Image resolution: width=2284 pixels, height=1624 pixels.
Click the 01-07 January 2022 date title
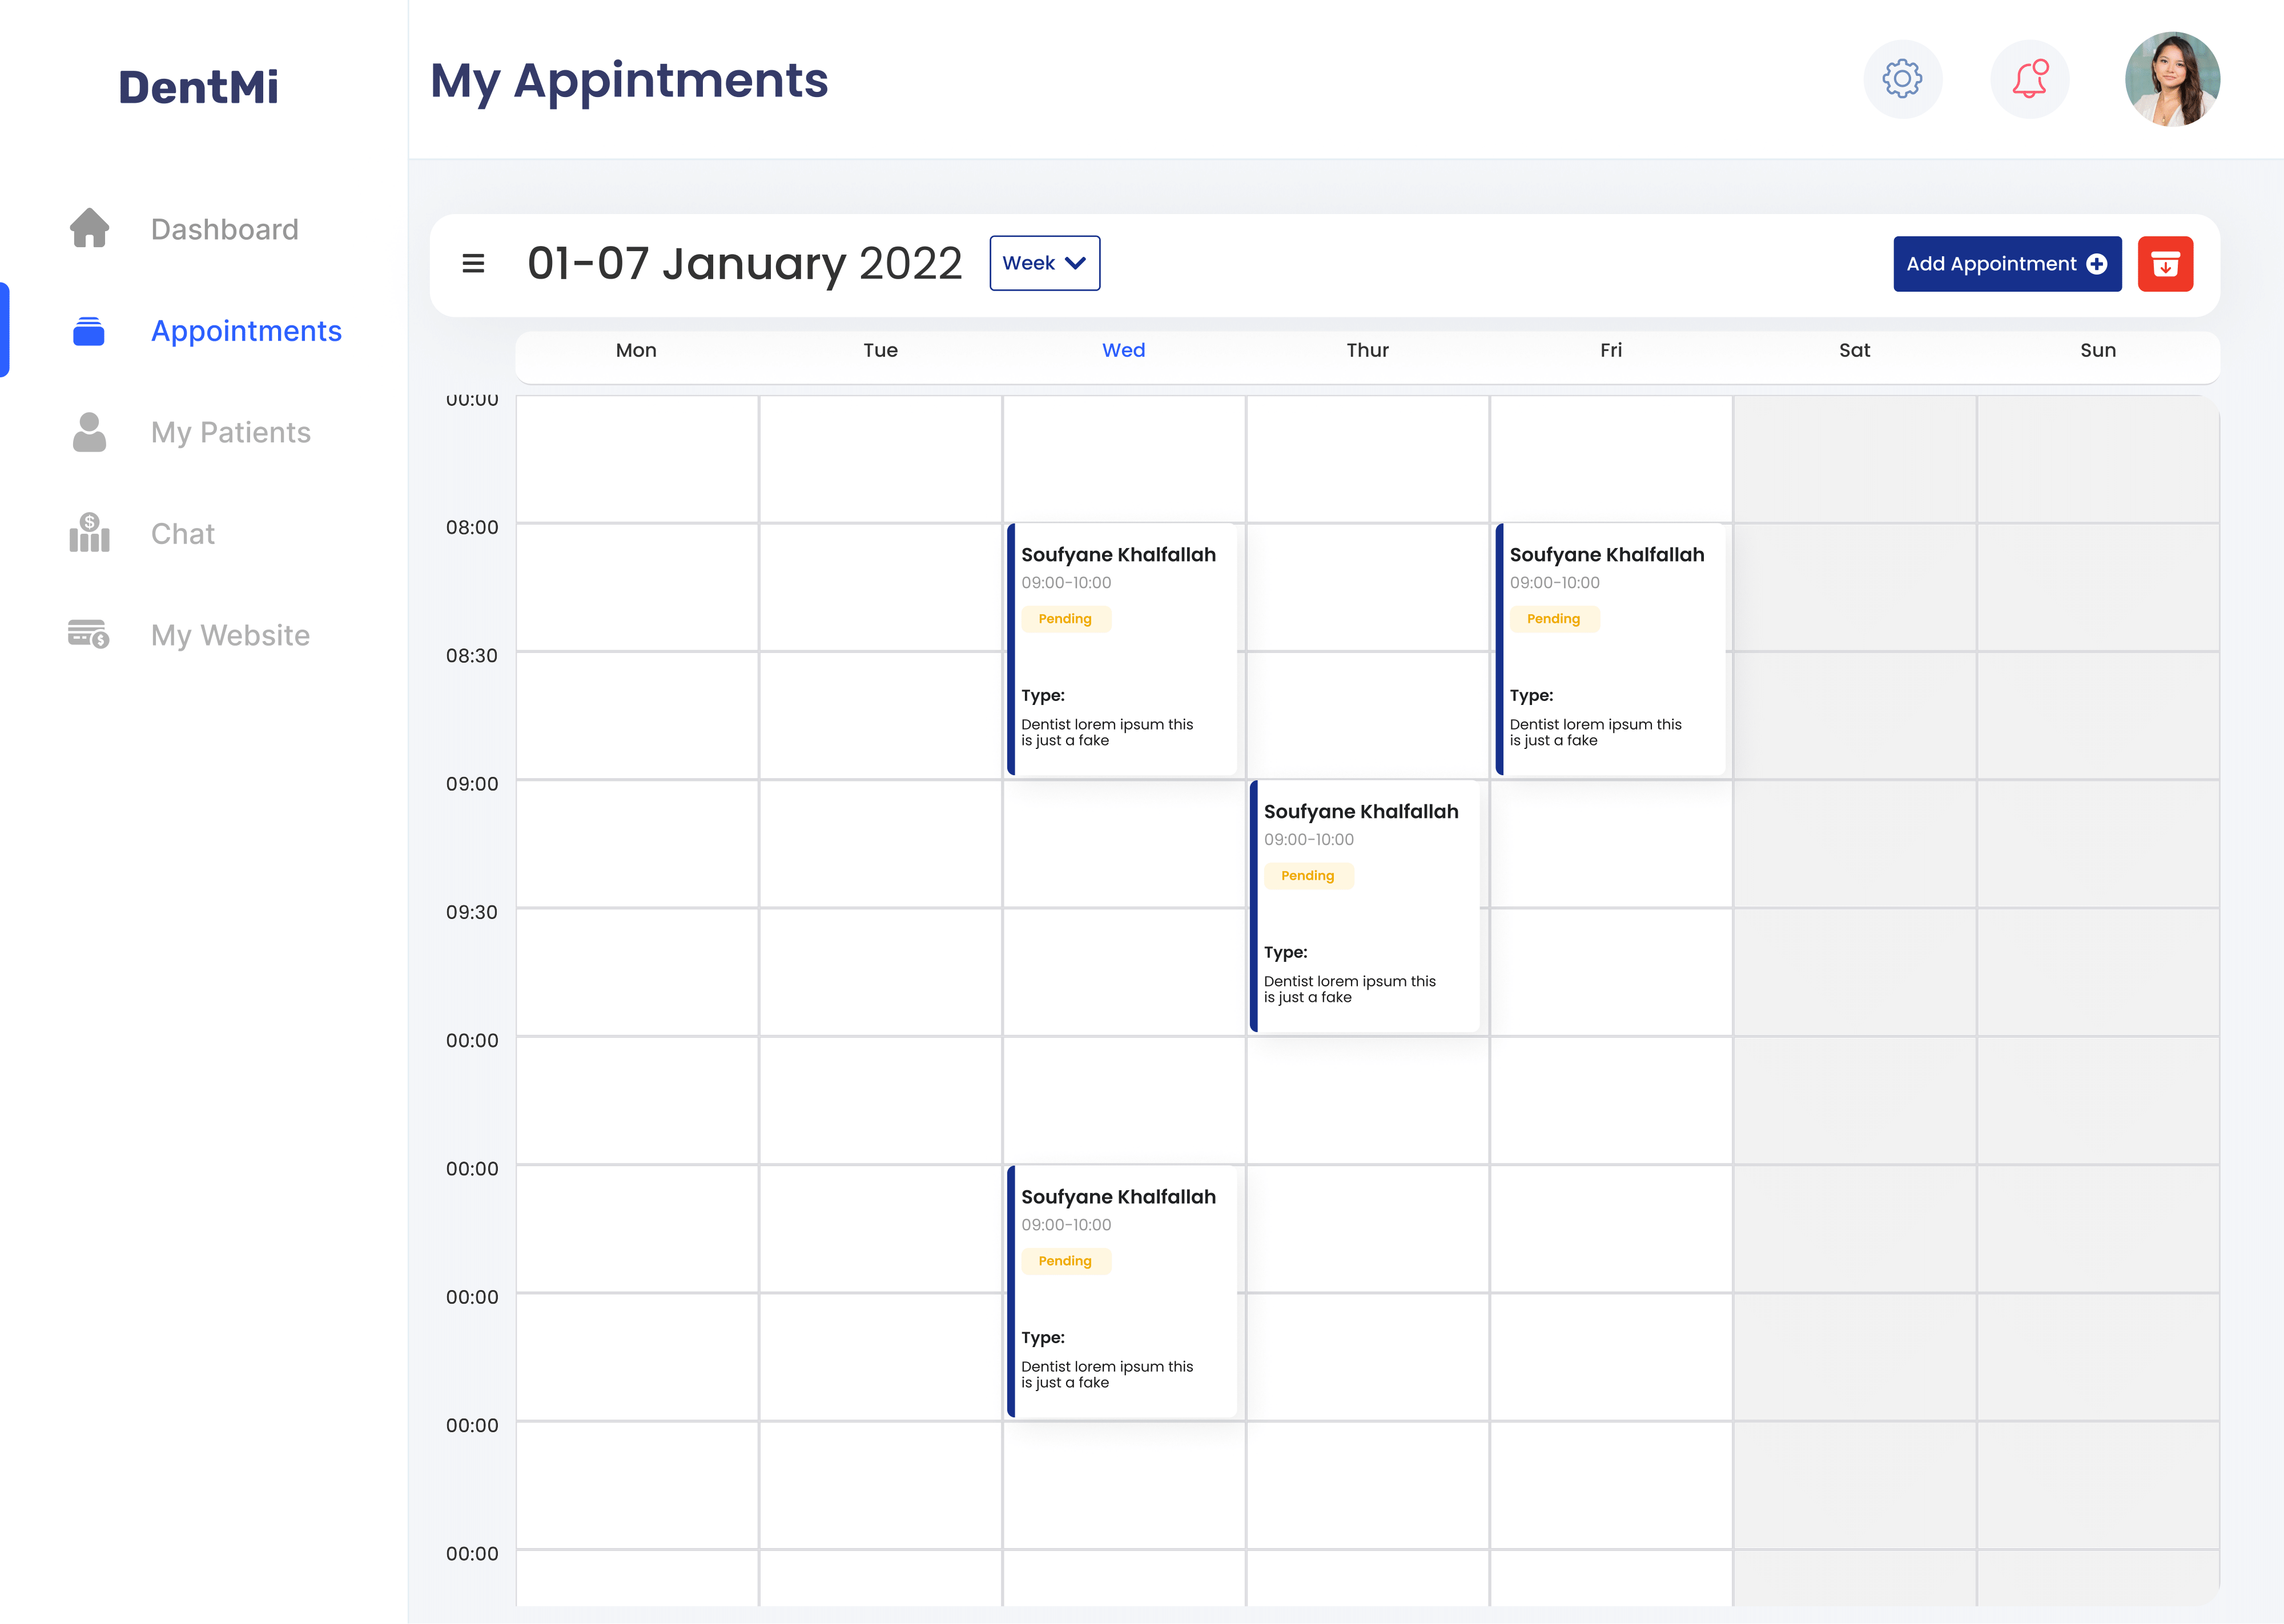tap(744, 263)
